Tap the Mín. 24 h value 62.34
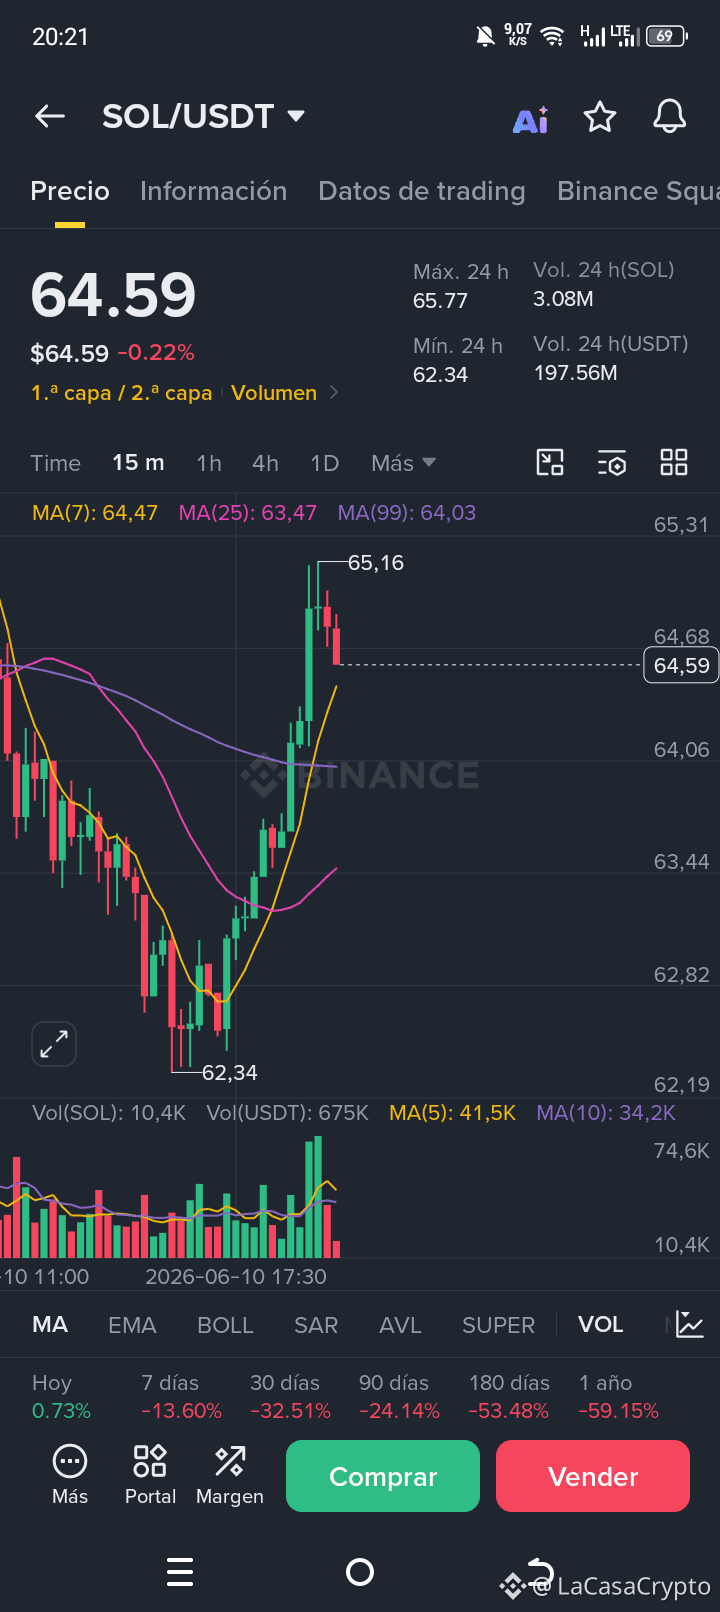The height and width of the screenshot is (1612, 720). click(x=440, y=375)
